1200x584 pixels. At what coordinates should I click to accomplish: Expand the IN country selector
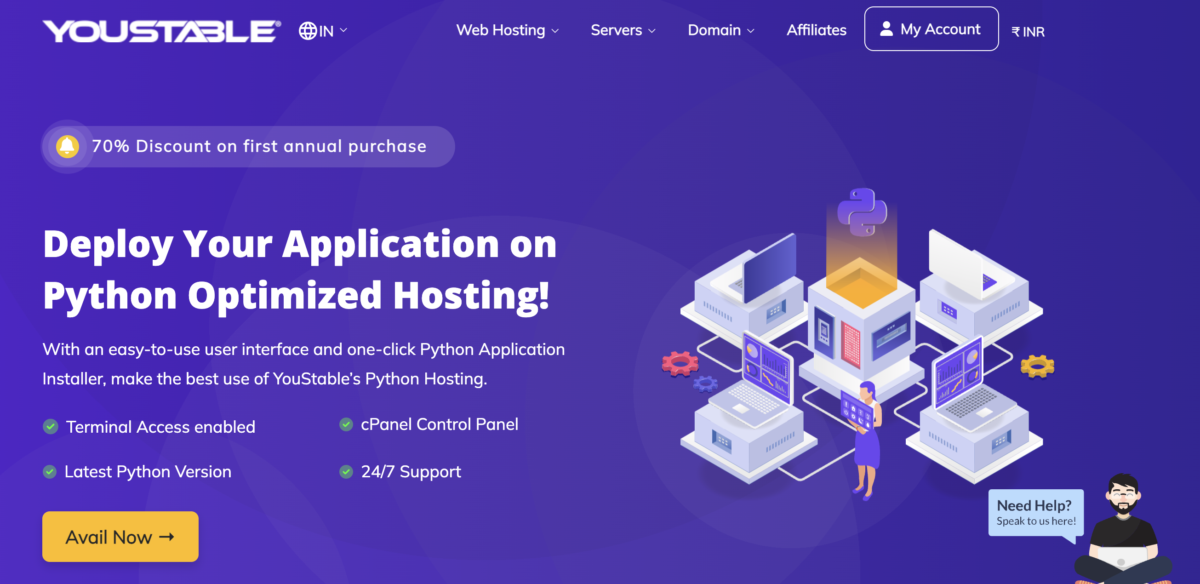tap(327, 30)
